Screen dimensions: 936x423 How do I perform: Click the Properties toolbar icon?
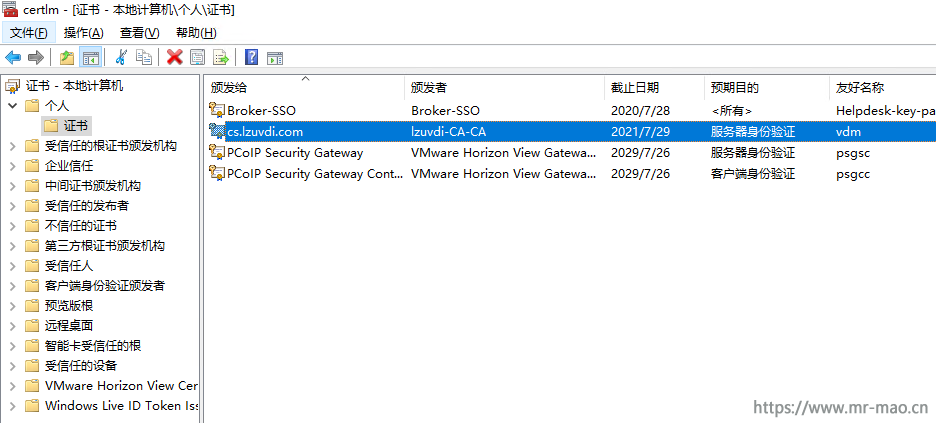point(198,58)
